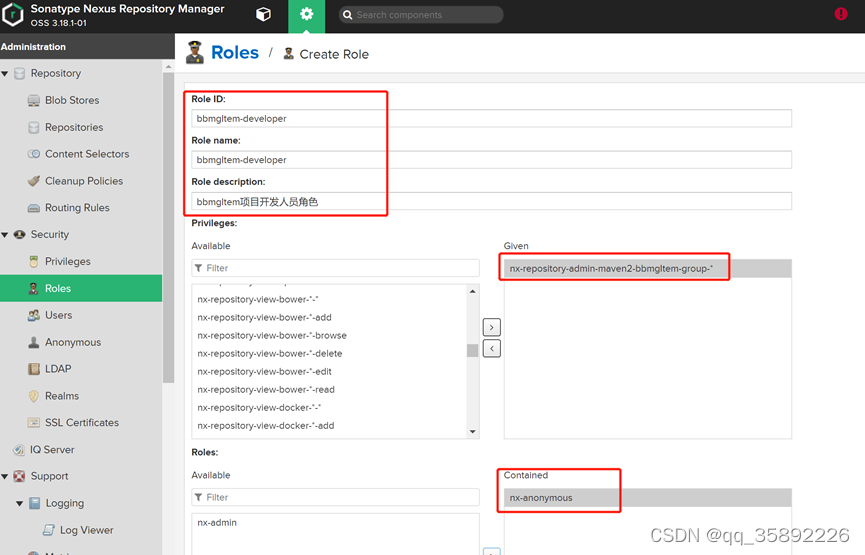Select contained role nx-anonymous
This screenshot has width=865, height=555.
point(648,498)
